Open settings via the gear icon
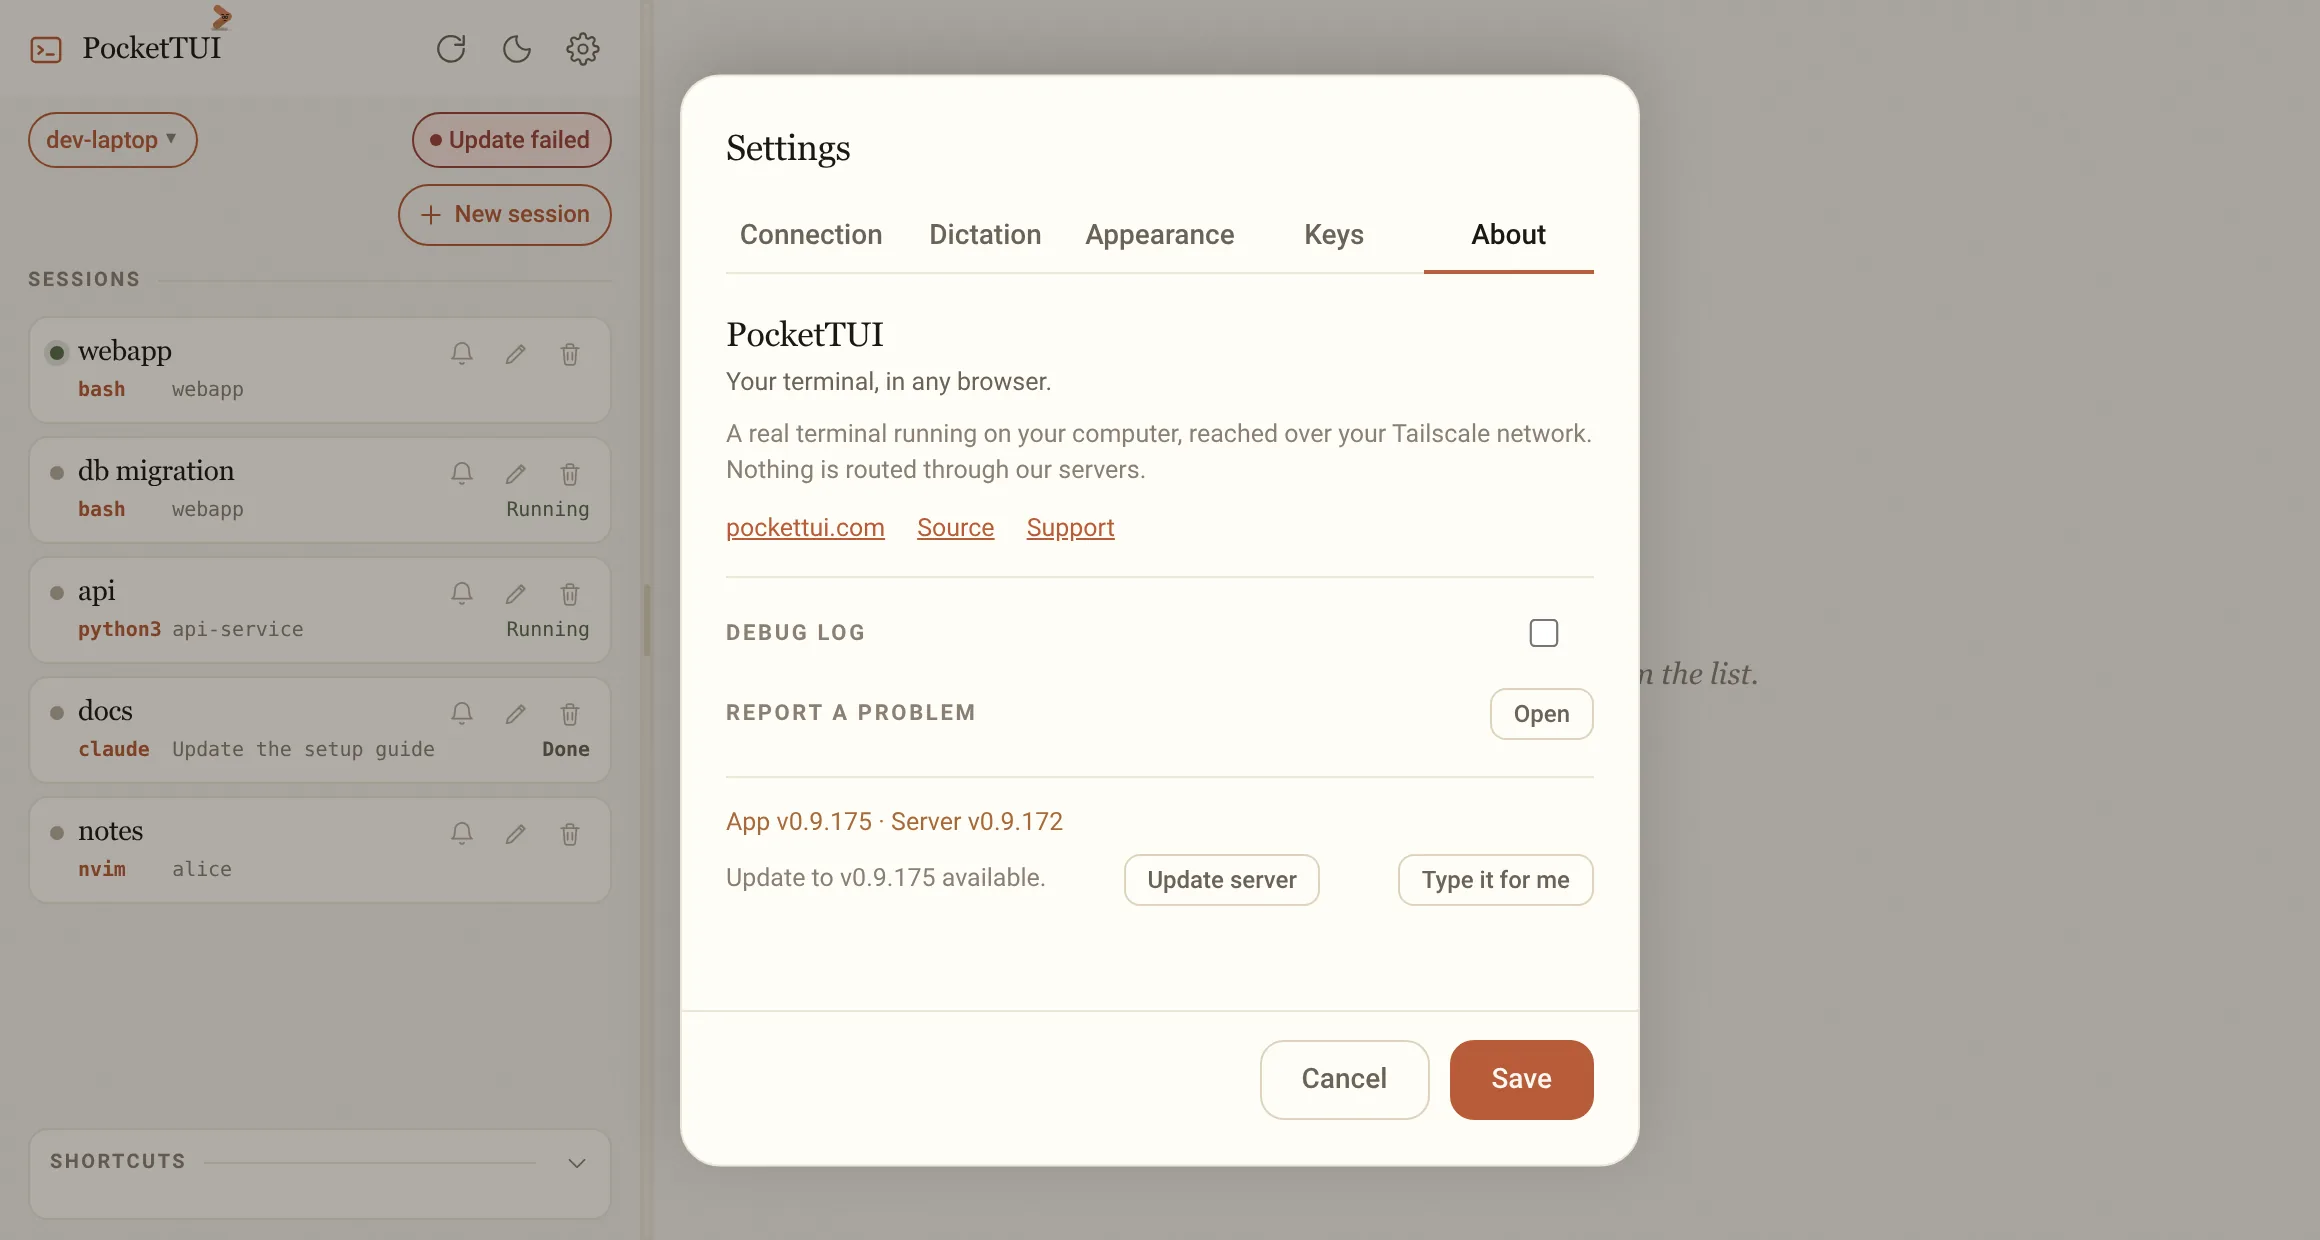Image resolution: width=2320 pixels, height=1240 pixels. [583, 49]
